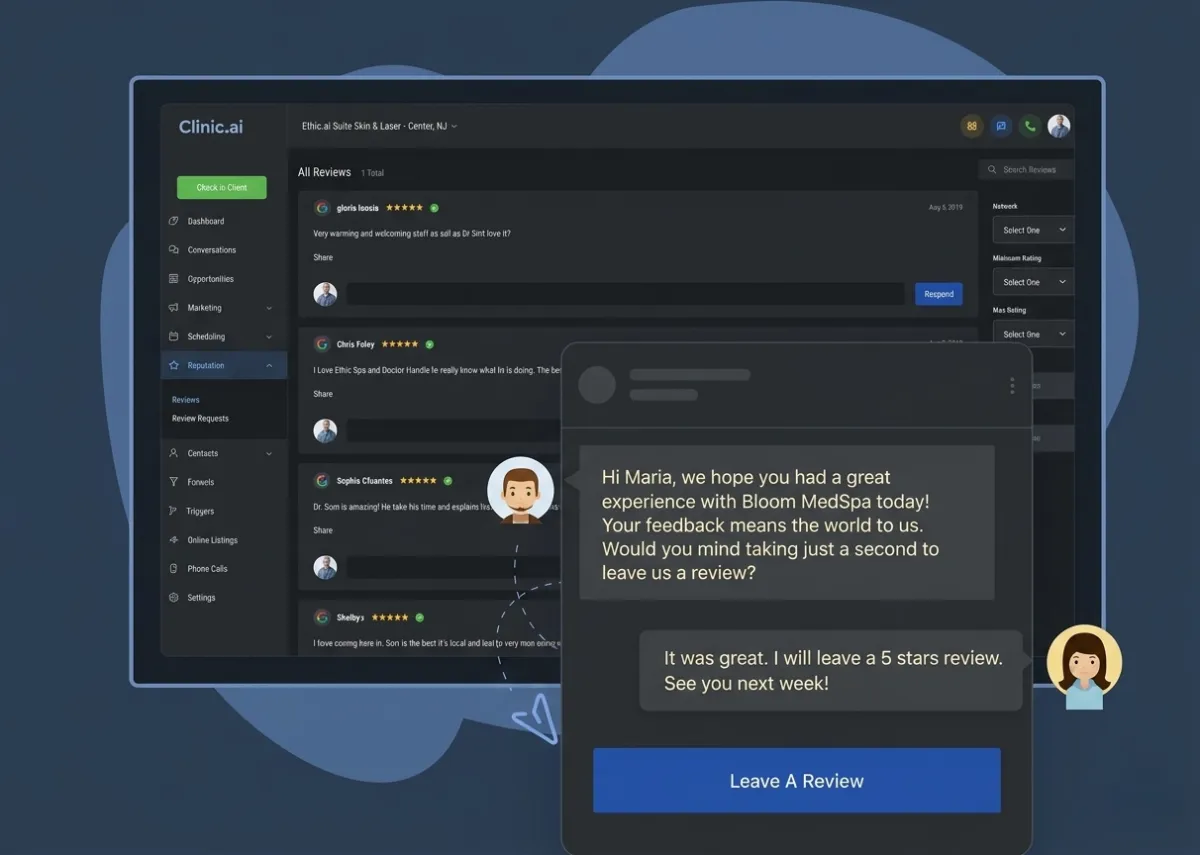Click the blue Respond button

point(939,294)
